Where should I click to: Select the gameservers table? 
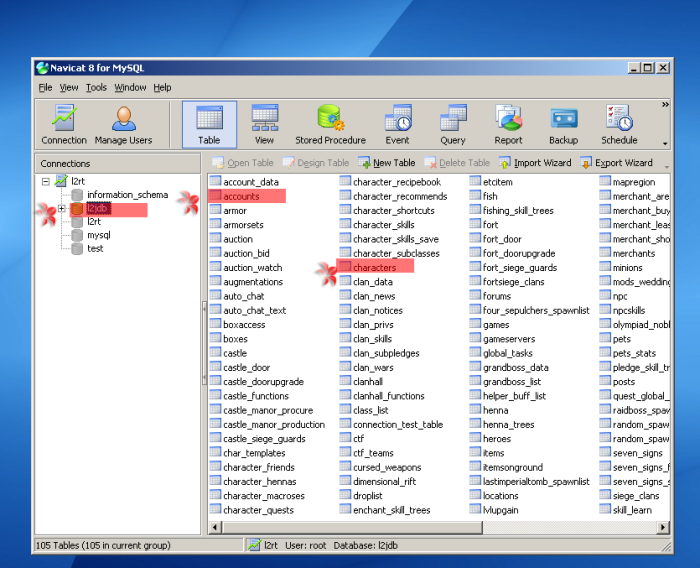pyautogui.click(x=502, y=339)
